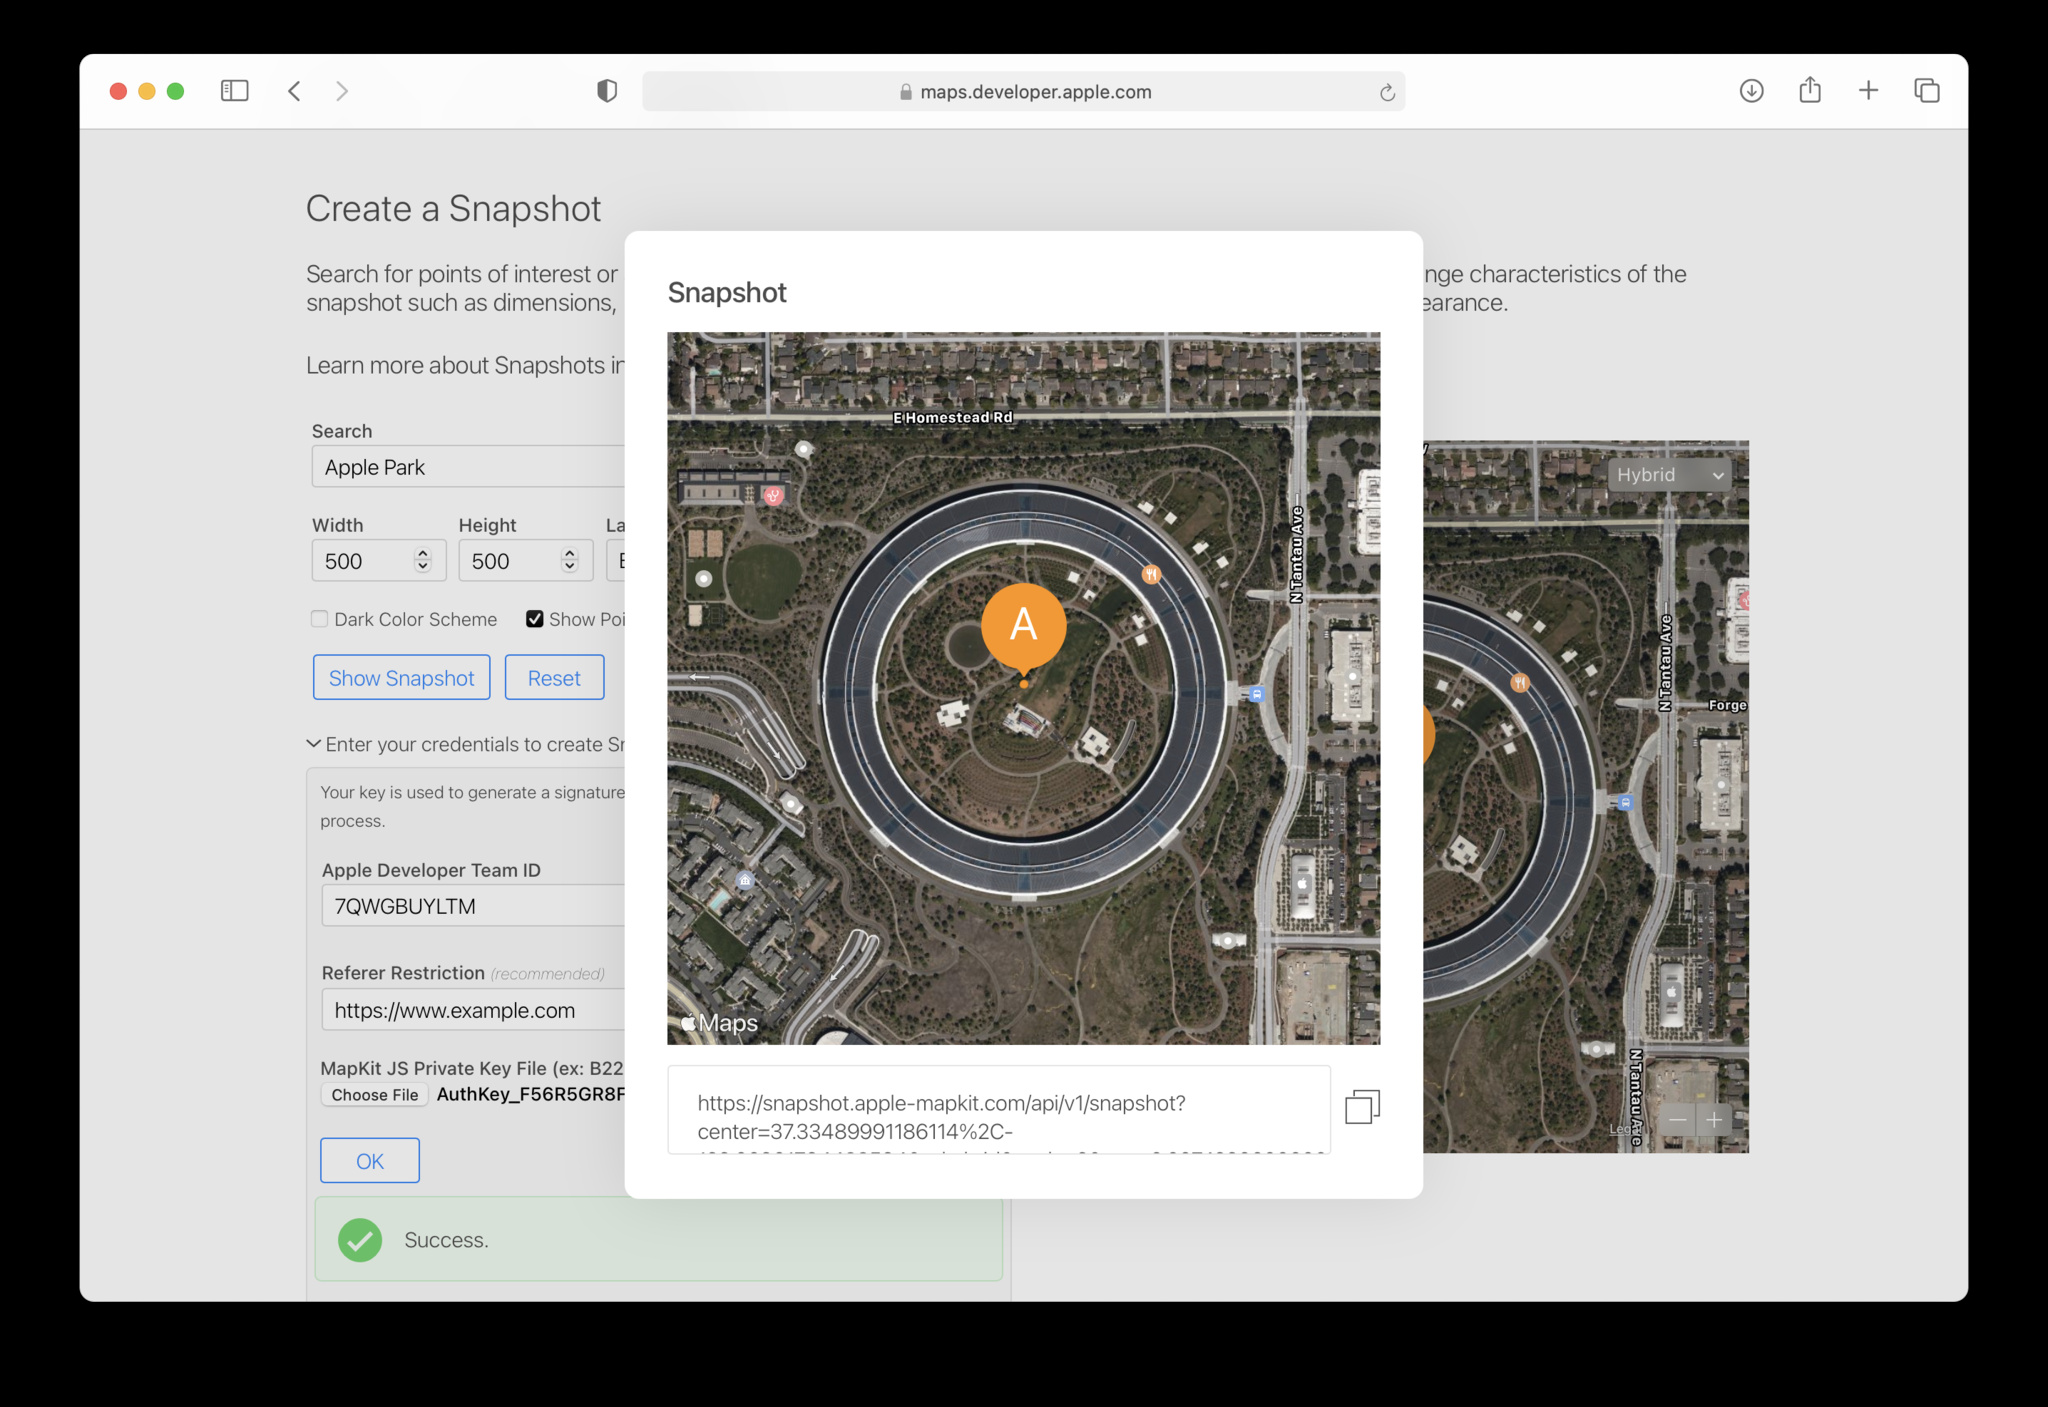Reload the page with the refresh icon
Viewport: 2048px width, 1407px height.
1387,92
